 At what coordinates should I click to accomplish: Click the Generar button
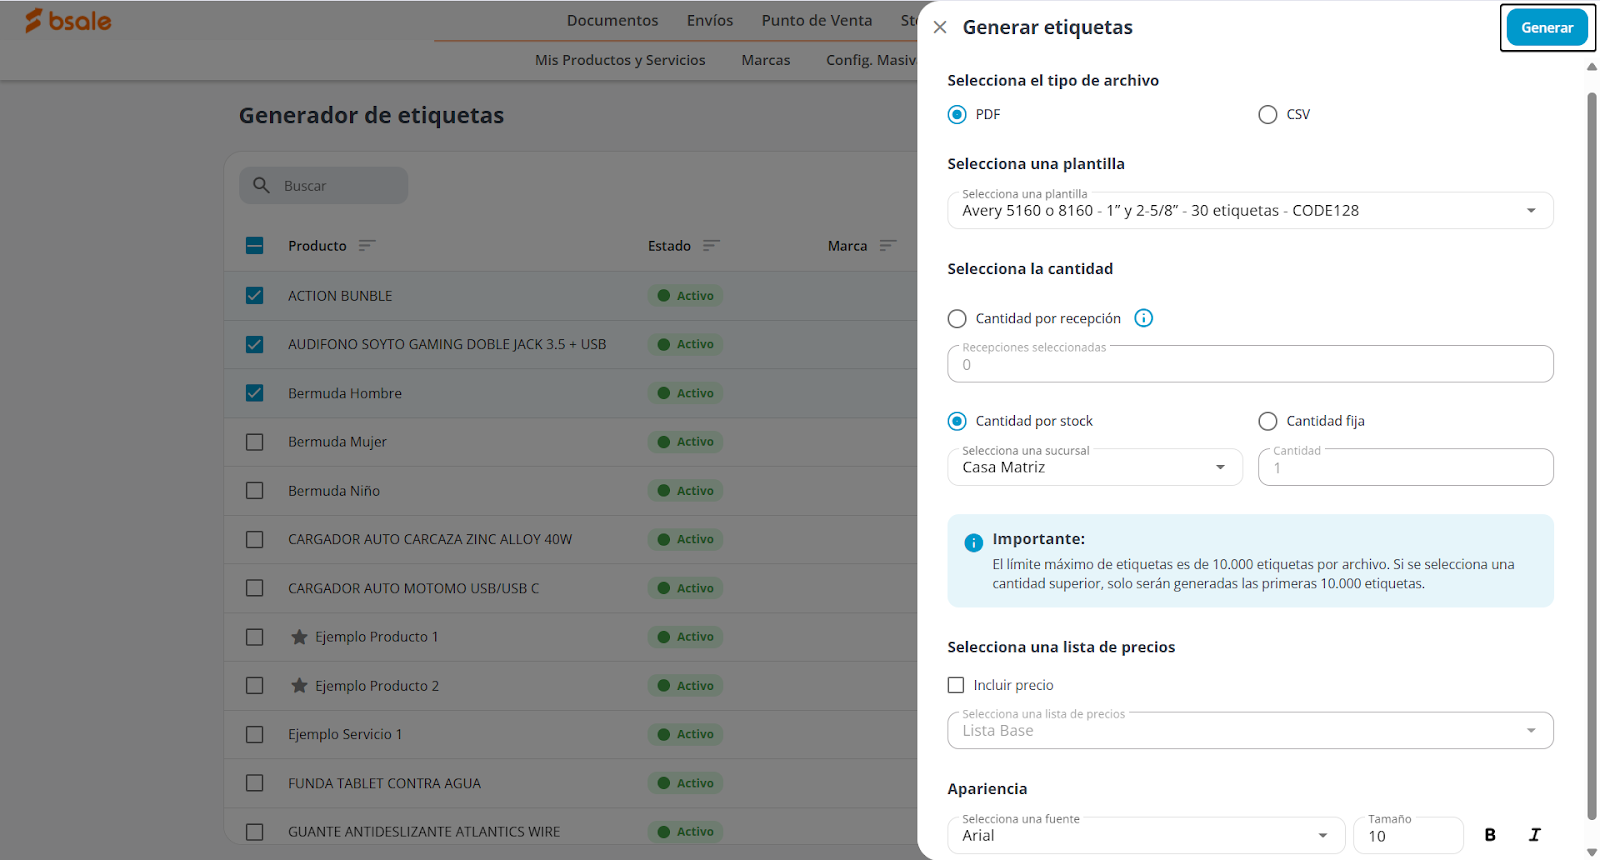tap(1547, 28)
